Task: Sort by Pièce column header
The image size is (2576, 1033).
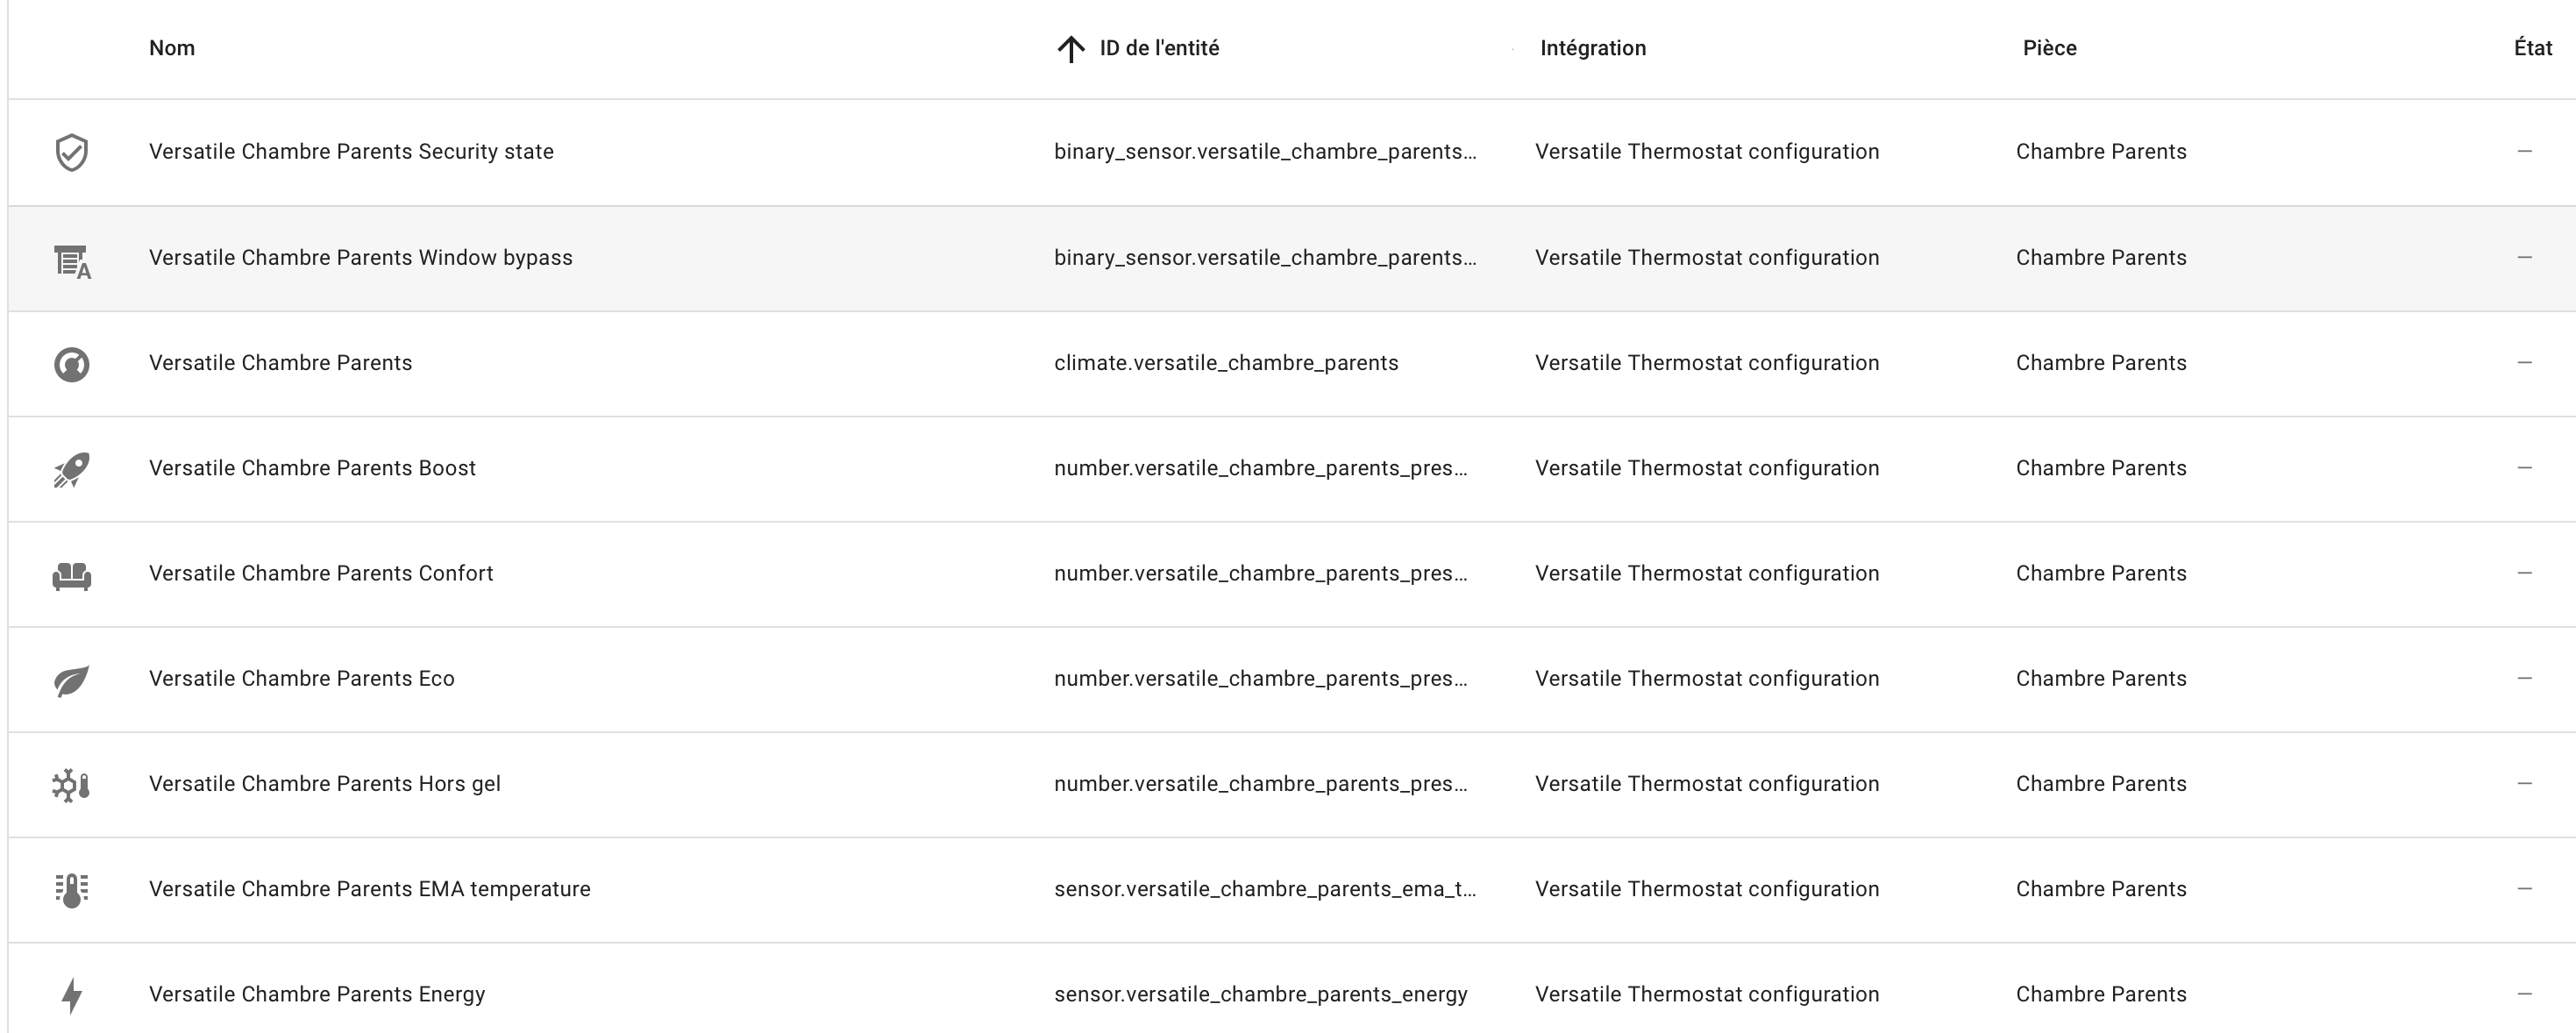Action: [x=2050, y=48]
